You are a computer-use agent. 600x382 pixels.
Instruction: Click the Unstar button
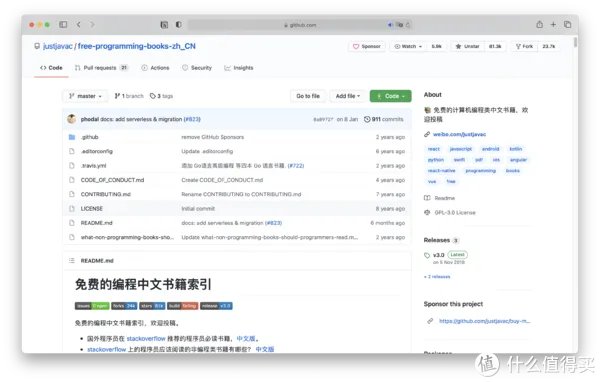[x=467, y=46]
